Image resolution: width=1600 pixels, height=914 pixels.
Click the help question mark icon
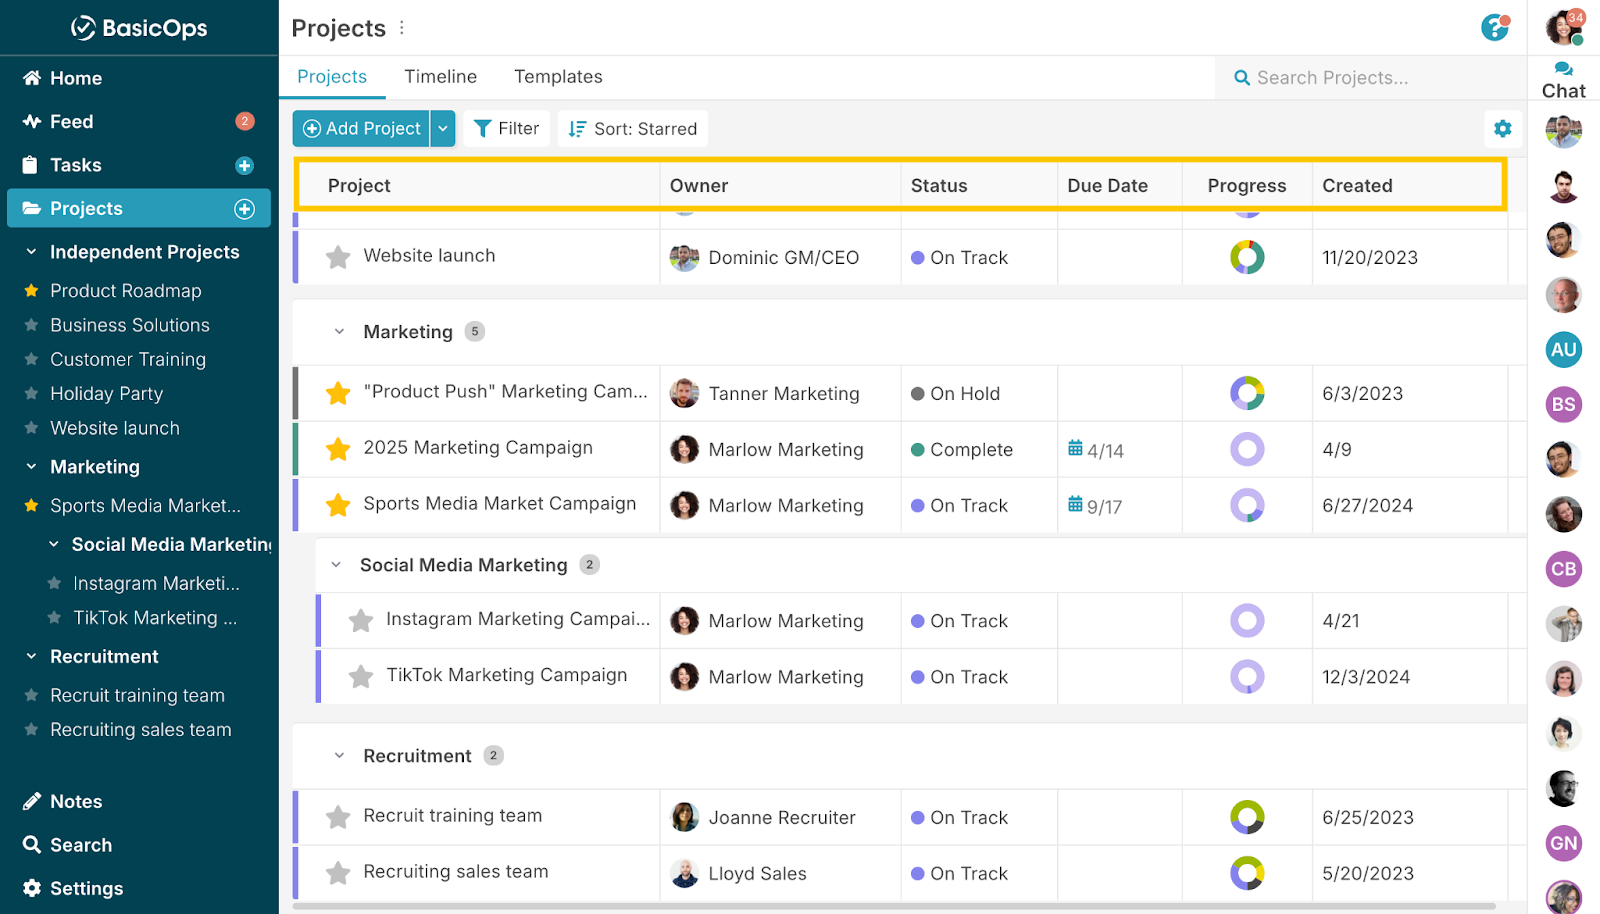click(1494, 28)
